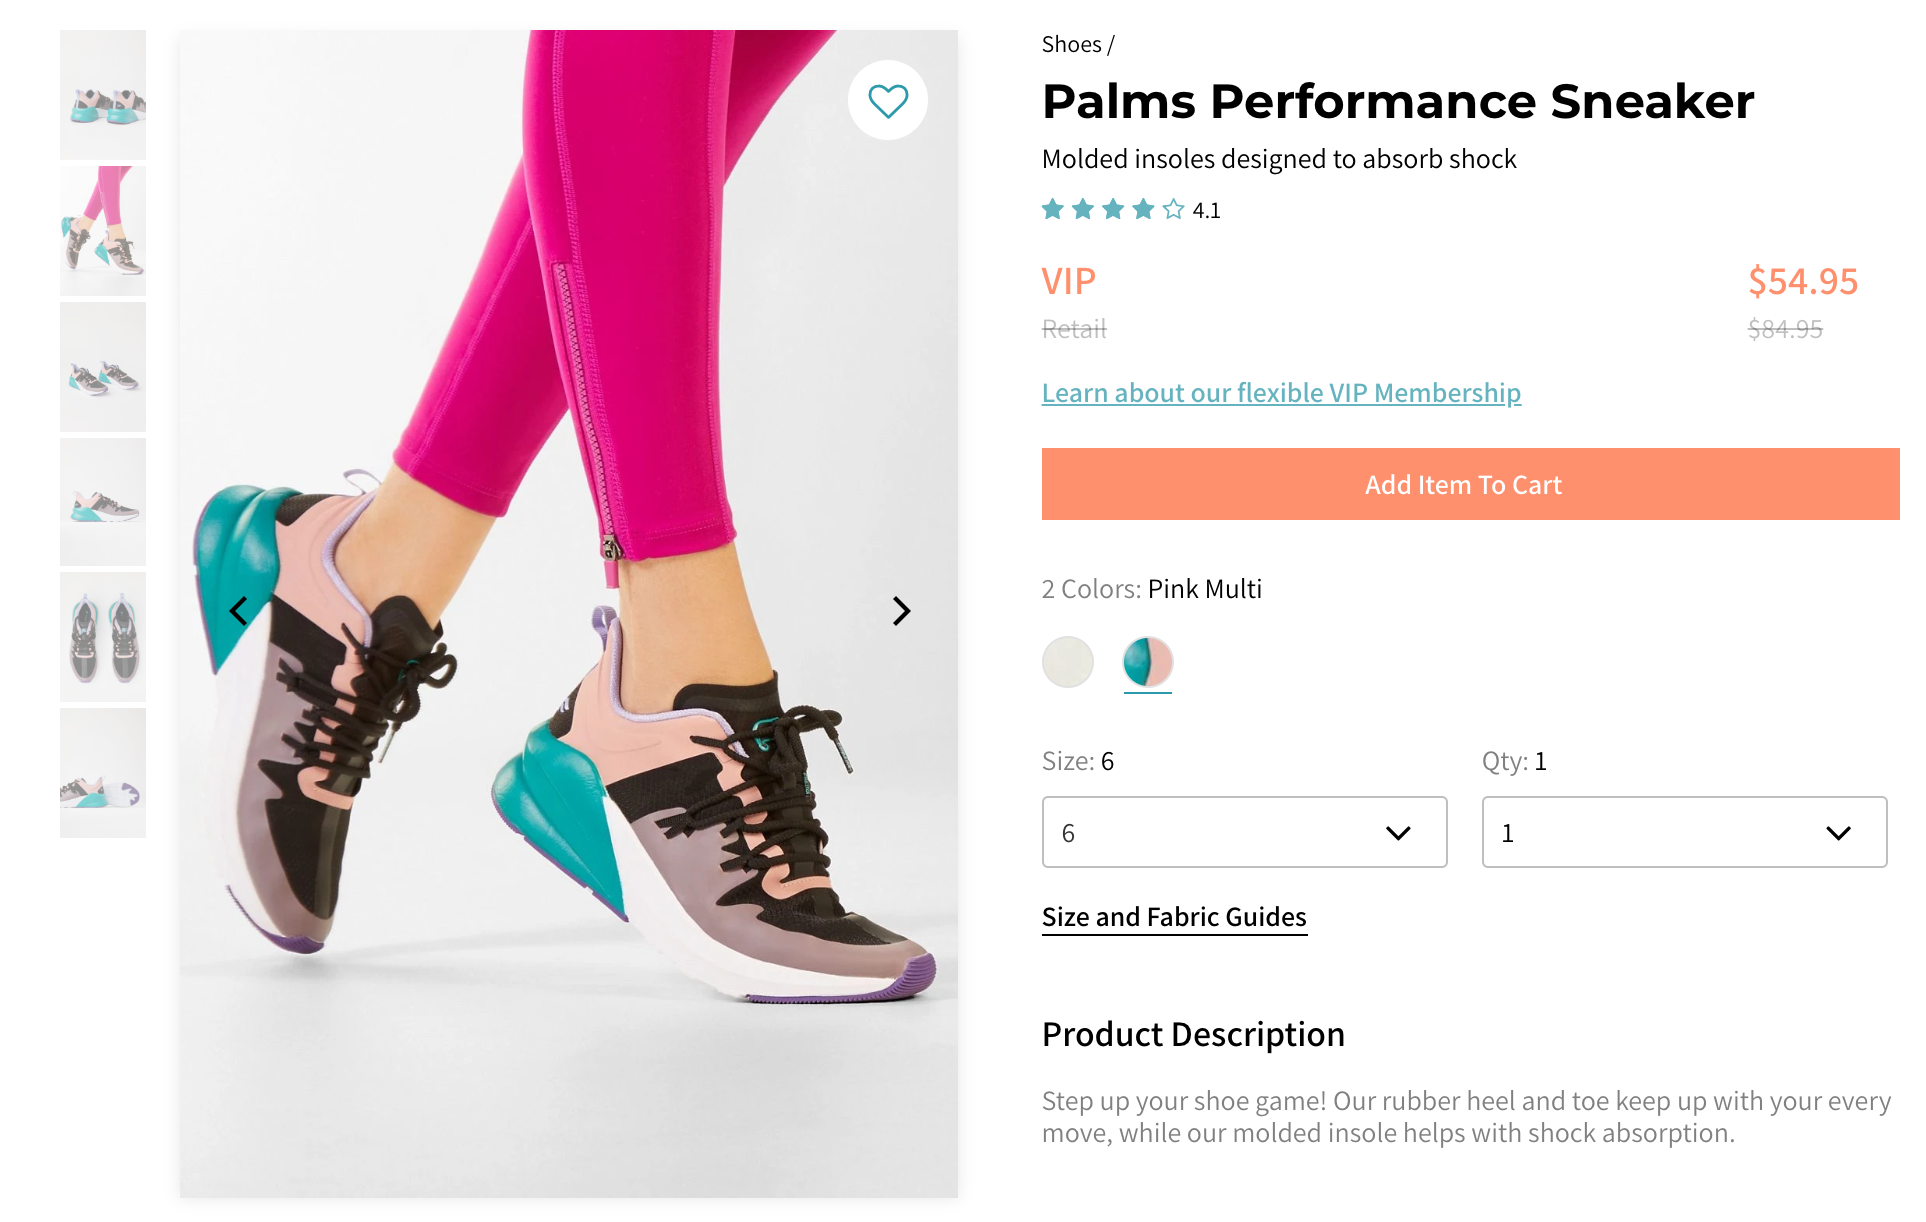Open the quantity dropdown
The image size is (1926, 1222).
(1684, 832)
